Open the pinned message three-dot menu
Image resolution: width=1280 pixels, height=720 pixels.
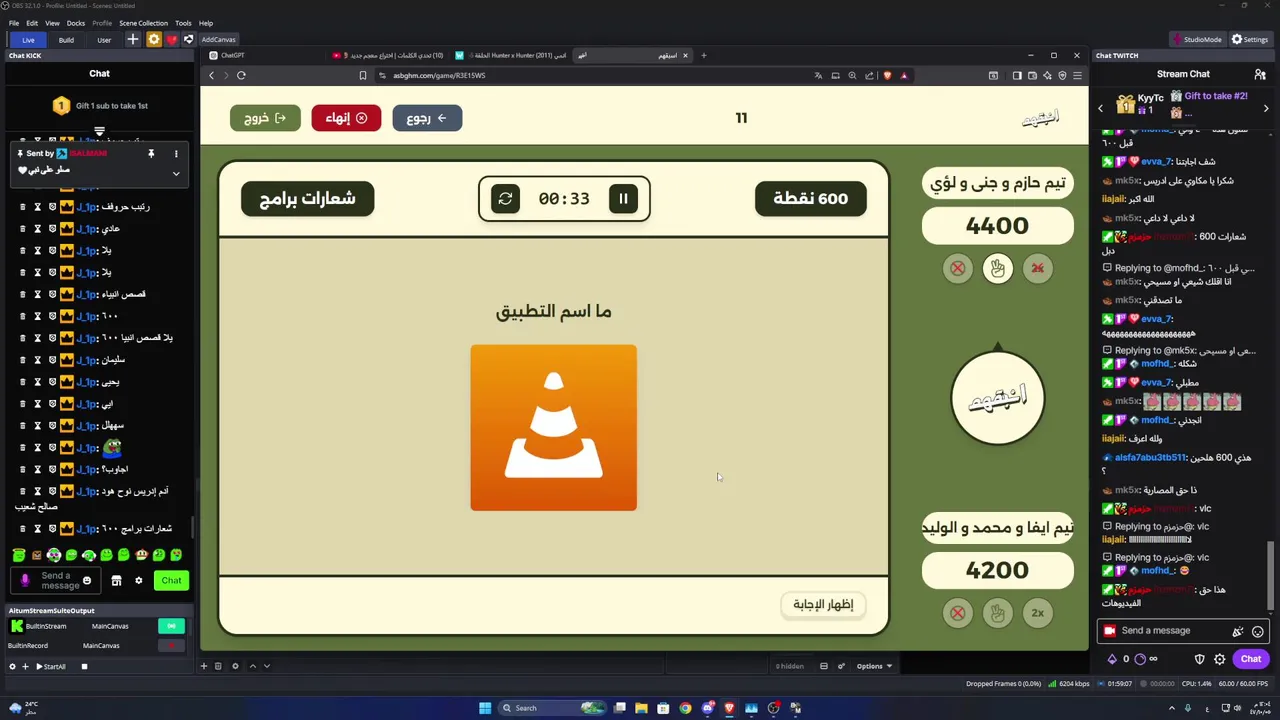176,154
